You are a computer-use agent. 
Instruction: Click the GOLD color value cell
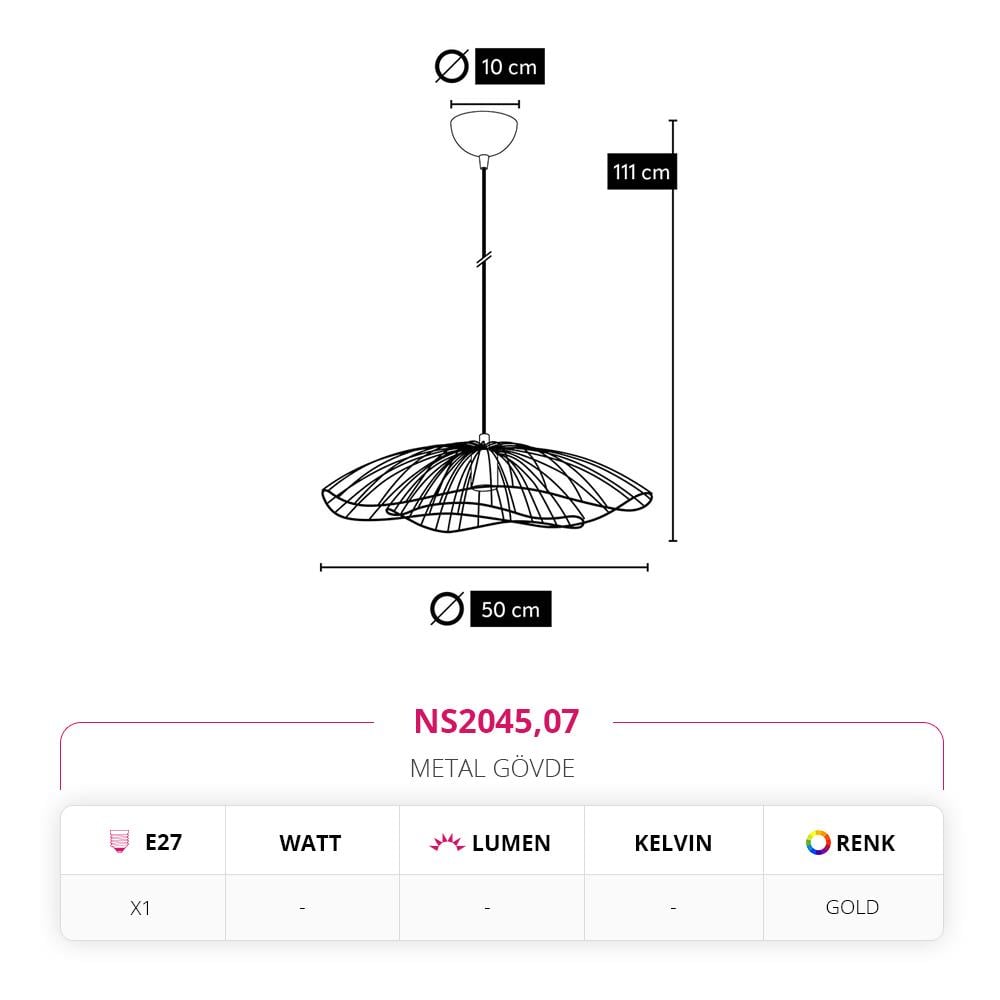853,907
